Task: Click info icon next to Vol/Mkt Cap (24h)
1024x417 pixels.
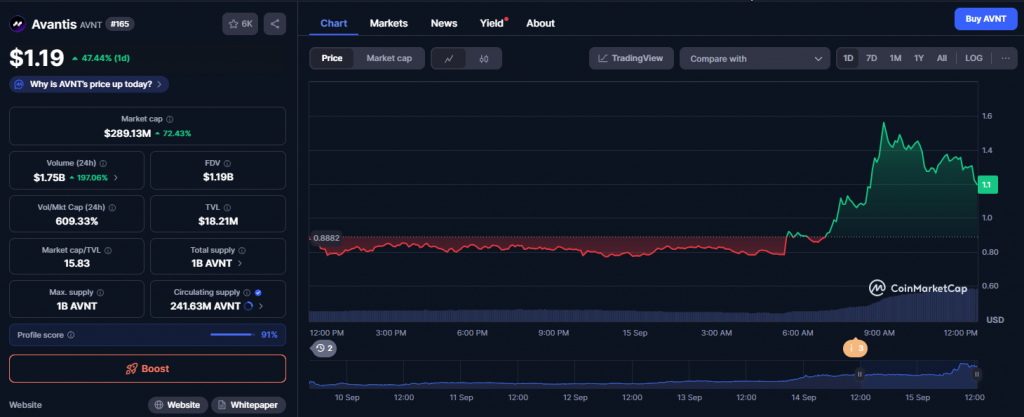Action: [112, 207]
